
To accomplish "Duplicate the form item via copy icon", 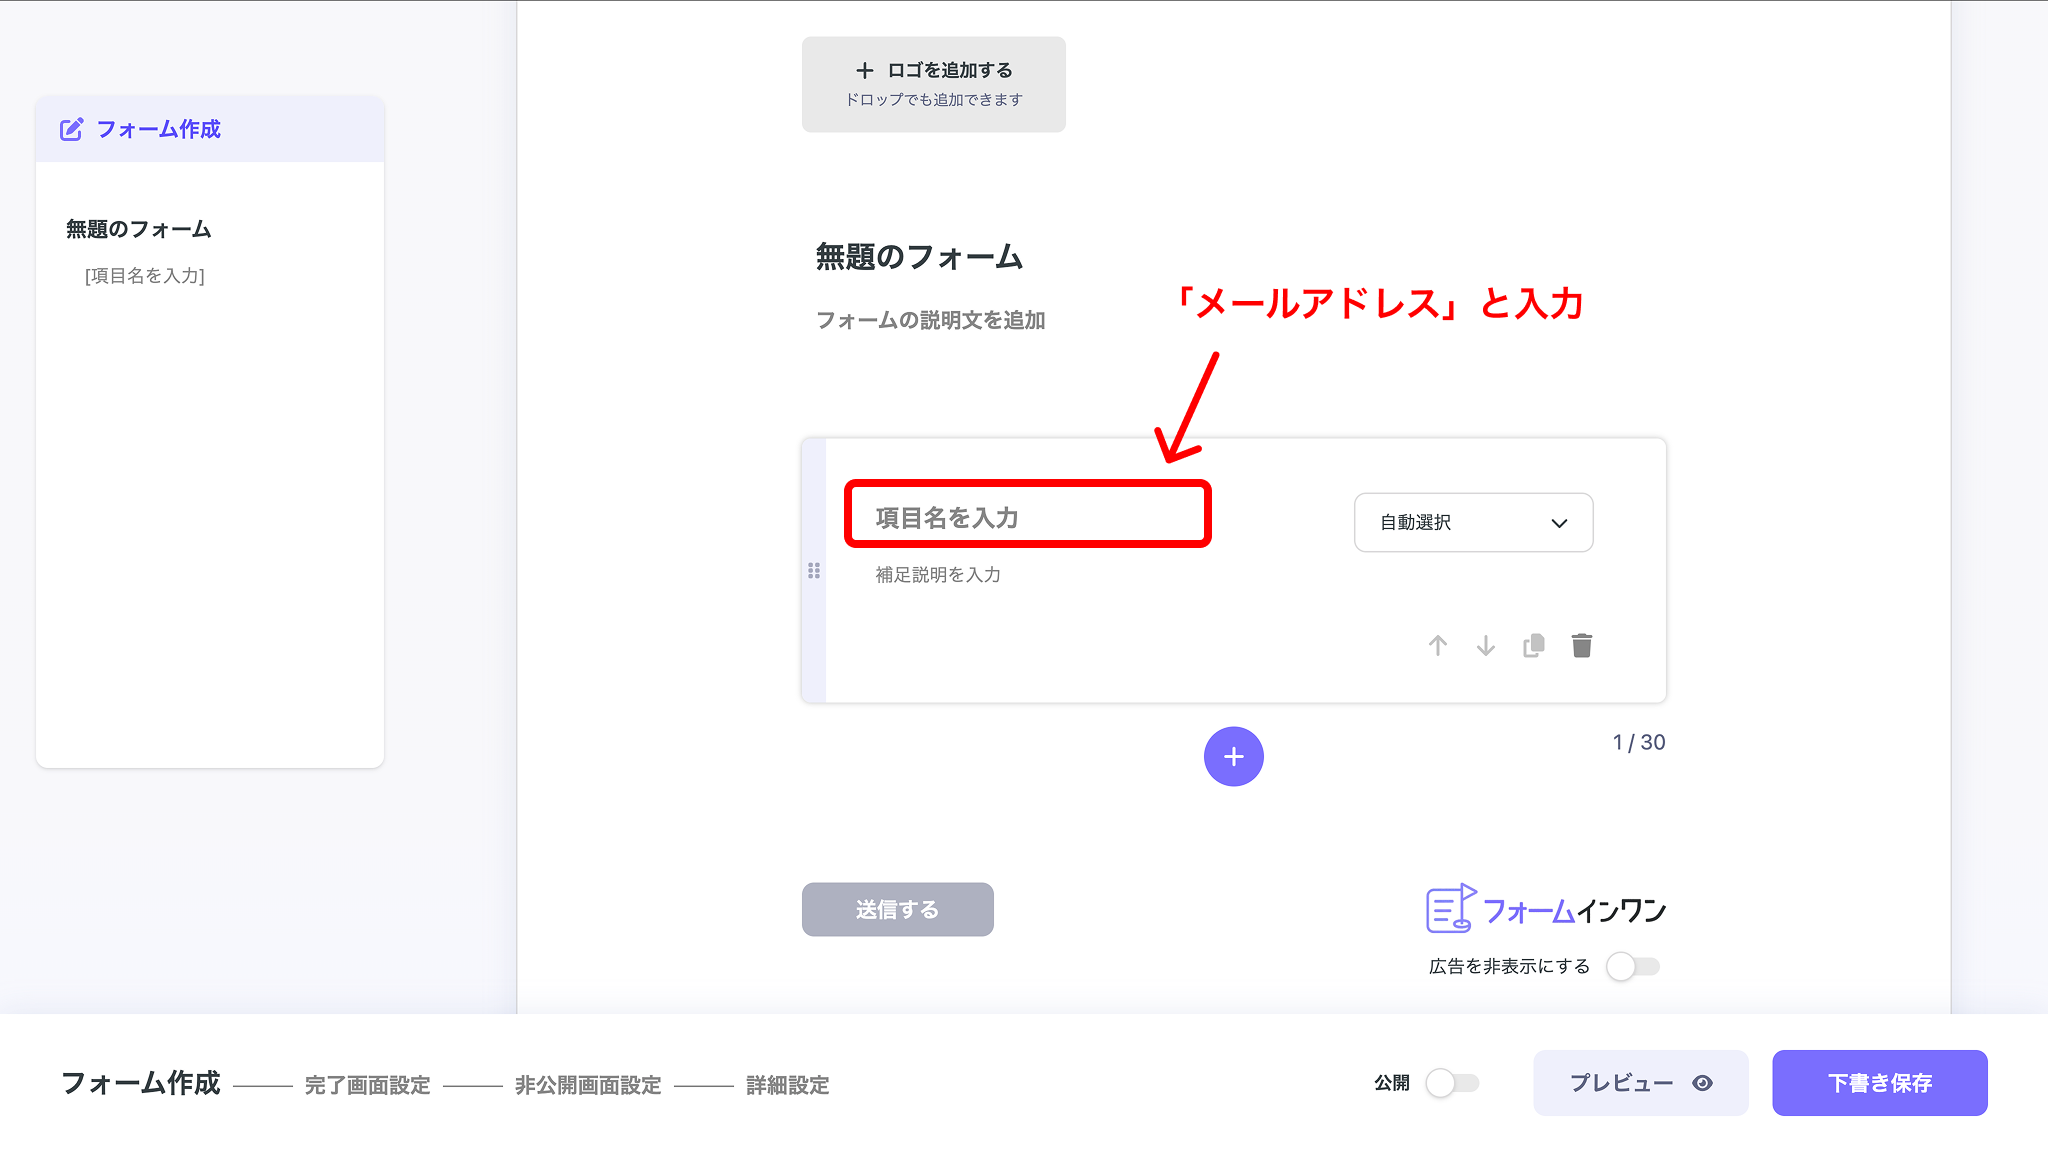I will click(x=1532, y=645).
